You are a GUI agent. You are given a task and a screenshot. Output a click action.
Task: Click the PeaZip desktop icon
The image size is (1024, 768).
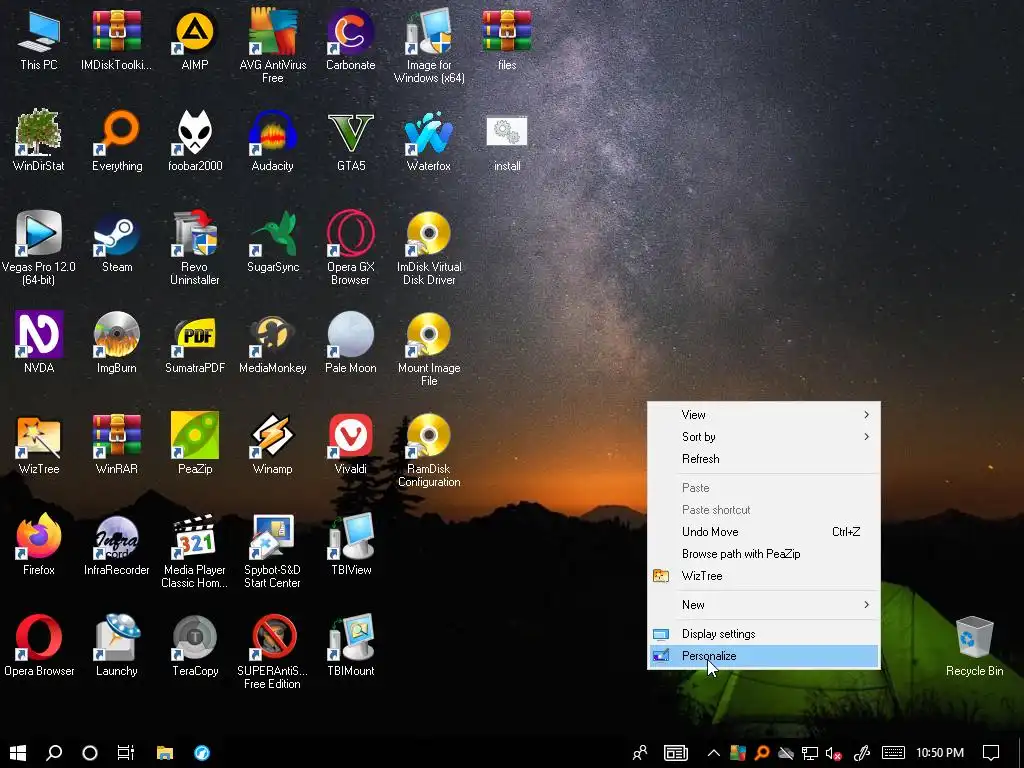click(x=195, y=436)
